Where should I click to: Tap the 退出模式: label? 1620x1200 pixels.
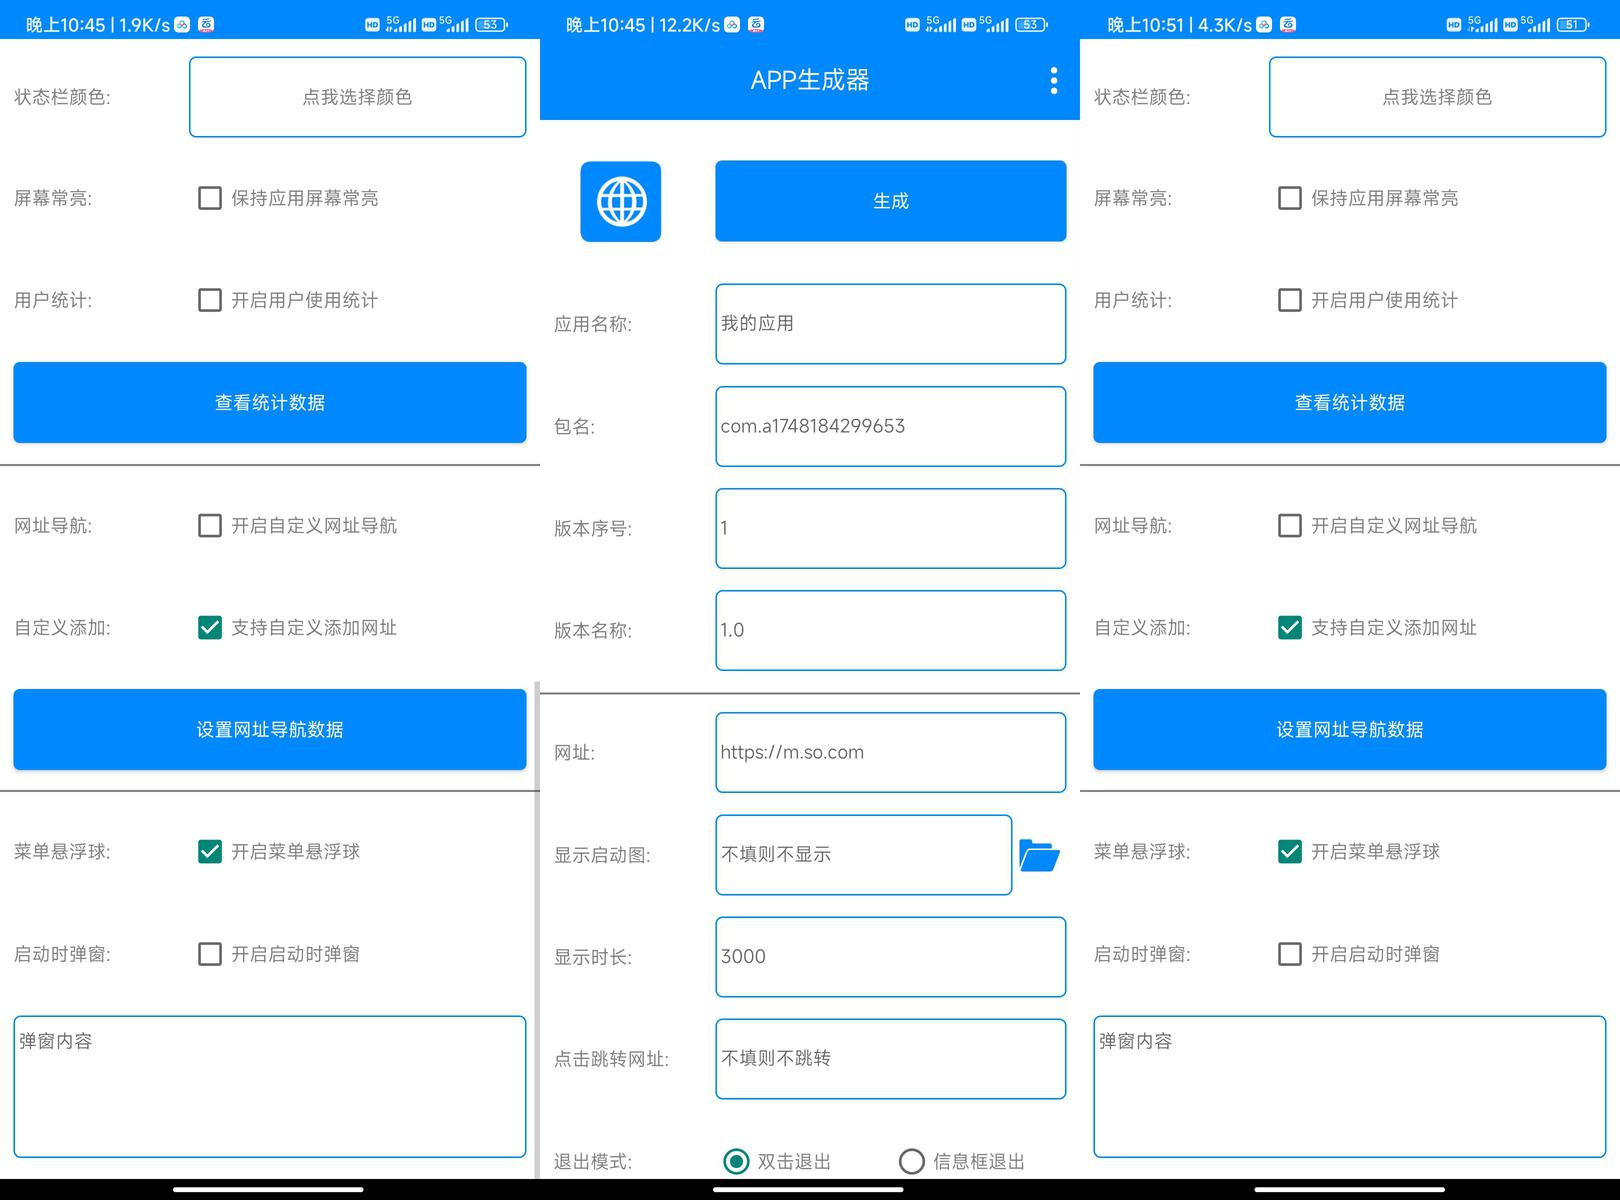coord(593,1161)
